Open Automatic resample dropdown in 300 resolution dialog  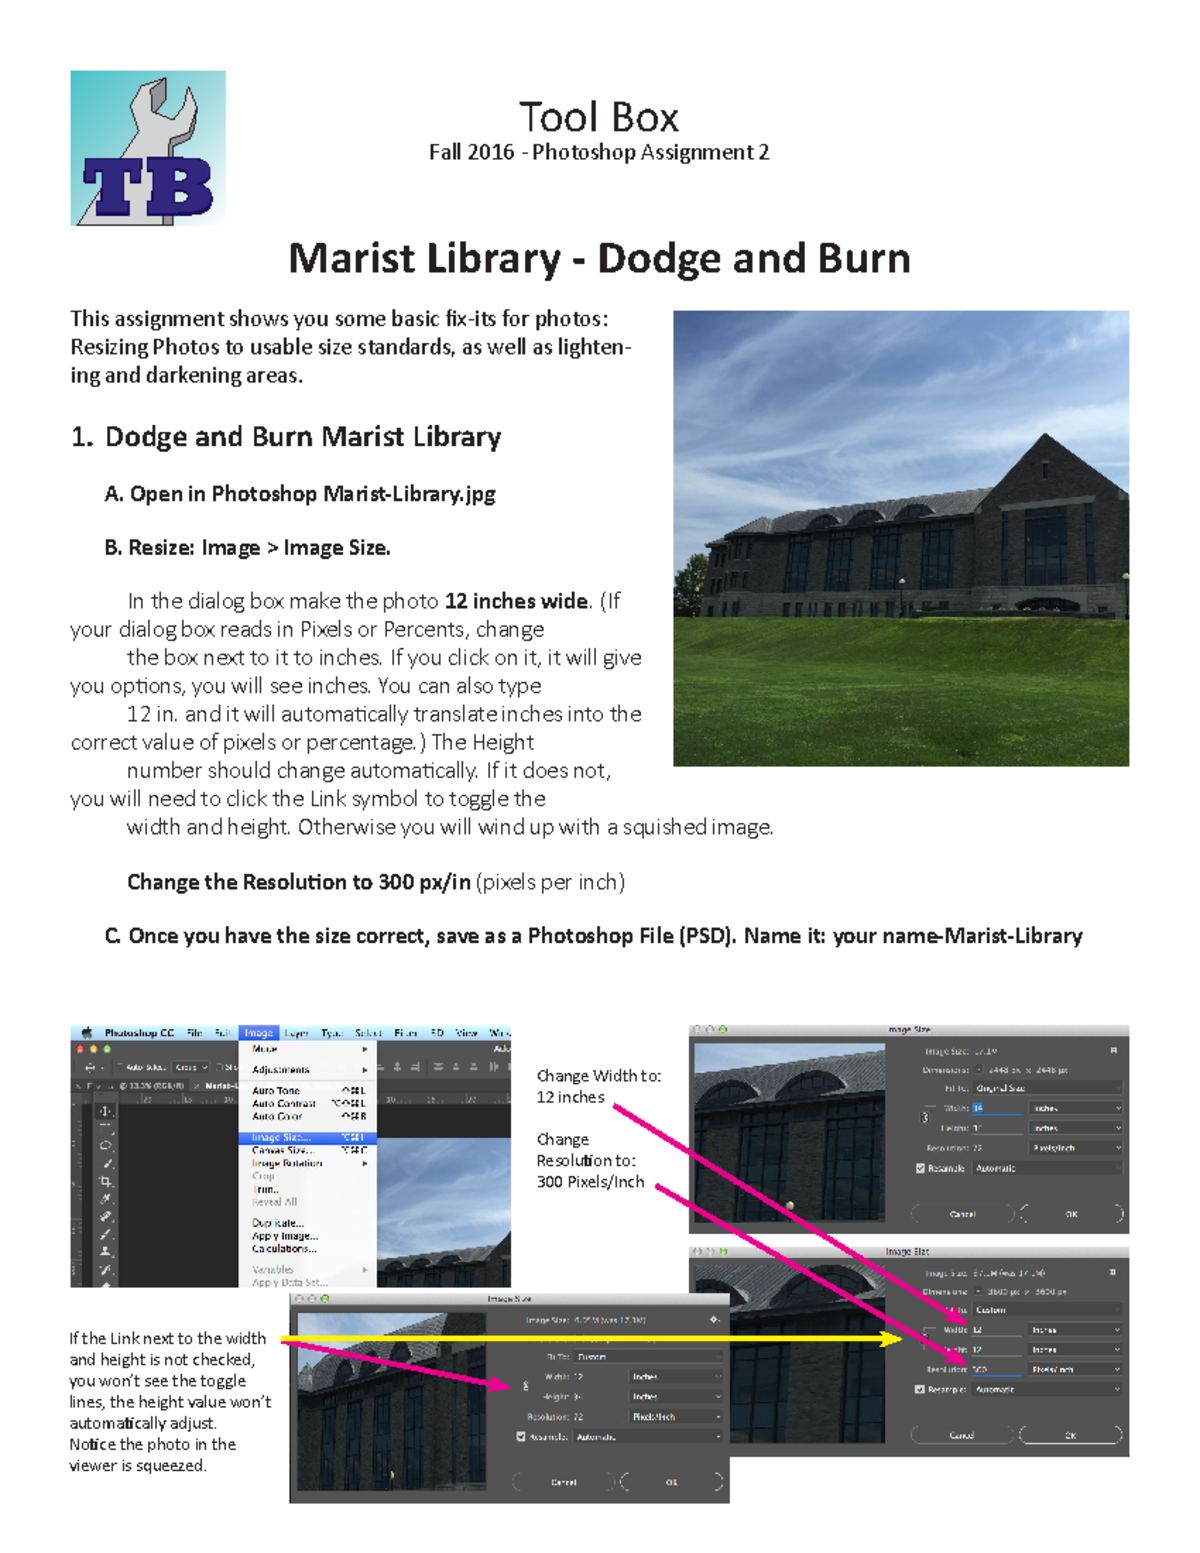(1047, 1389)
